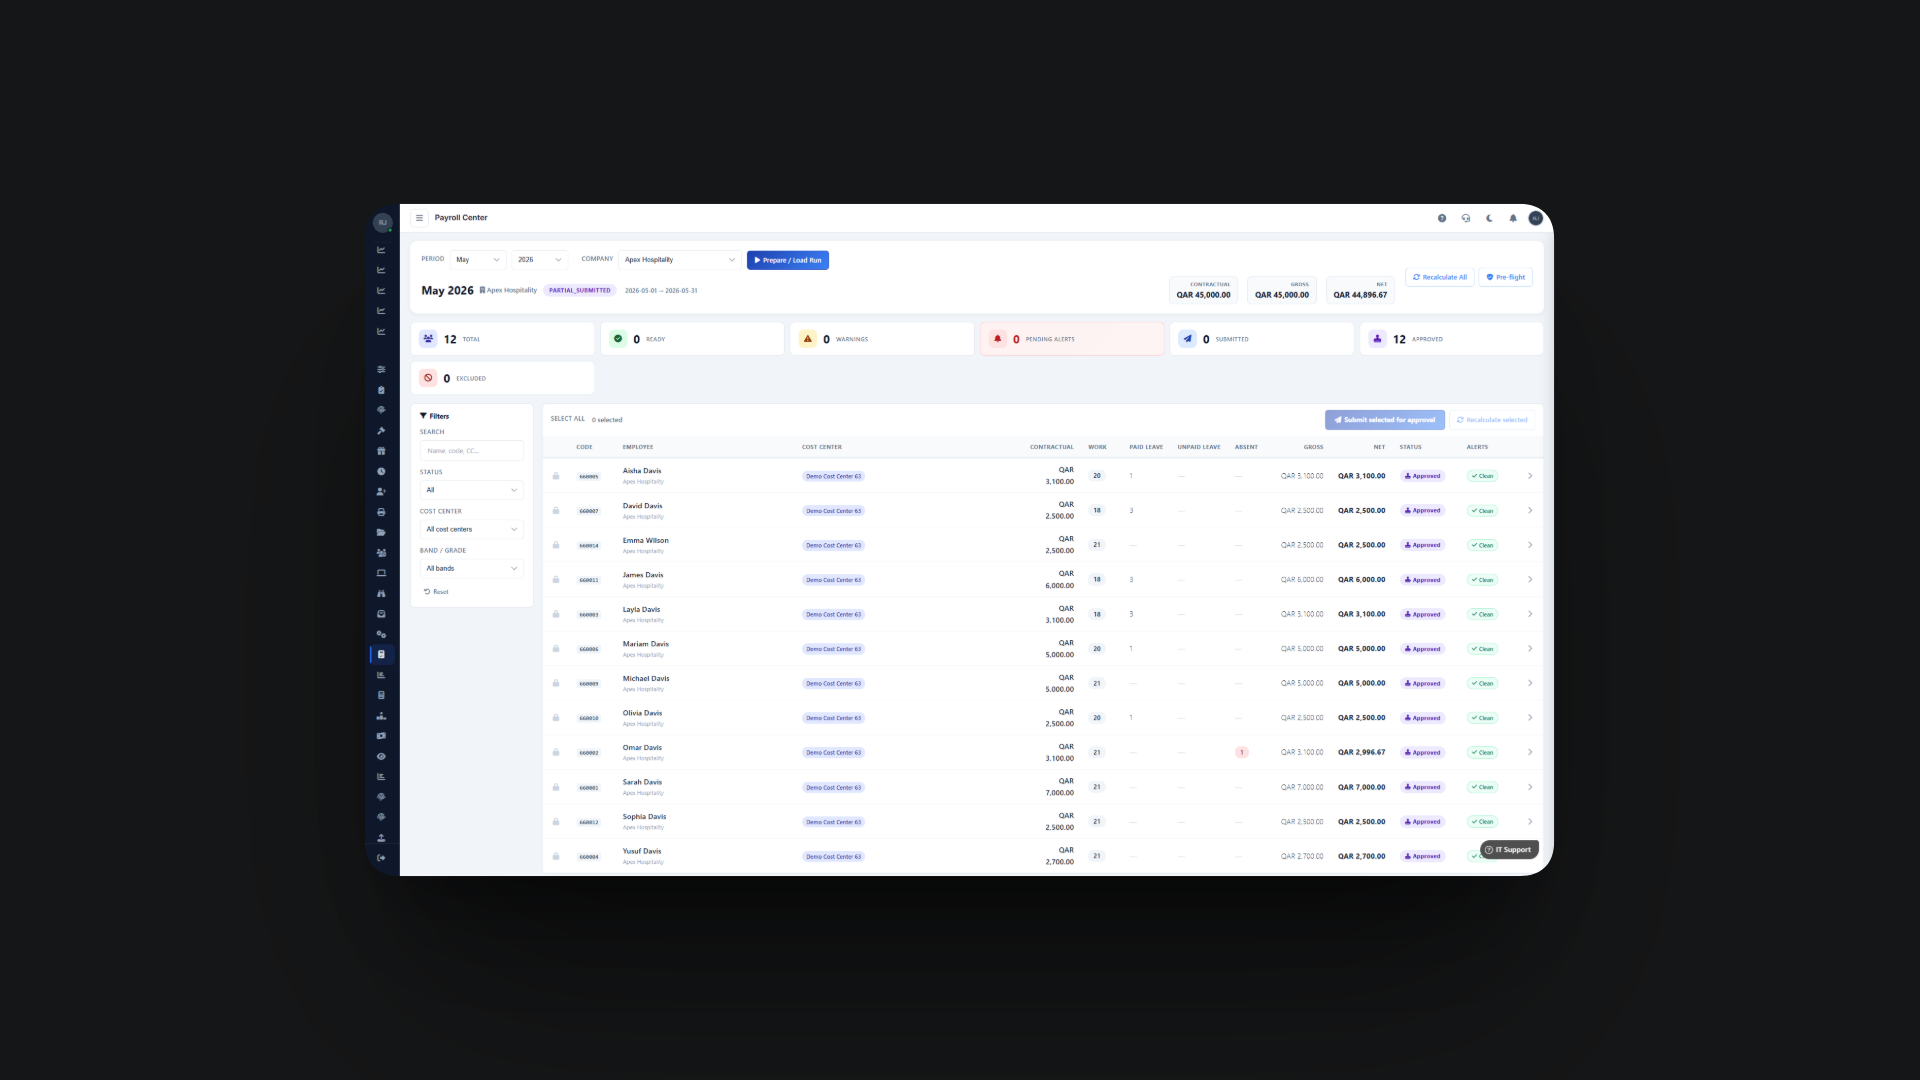Screen dimensions: 1920x1080
Task: Click Recalculate selected button
Action: click(x=1493, y=420)
